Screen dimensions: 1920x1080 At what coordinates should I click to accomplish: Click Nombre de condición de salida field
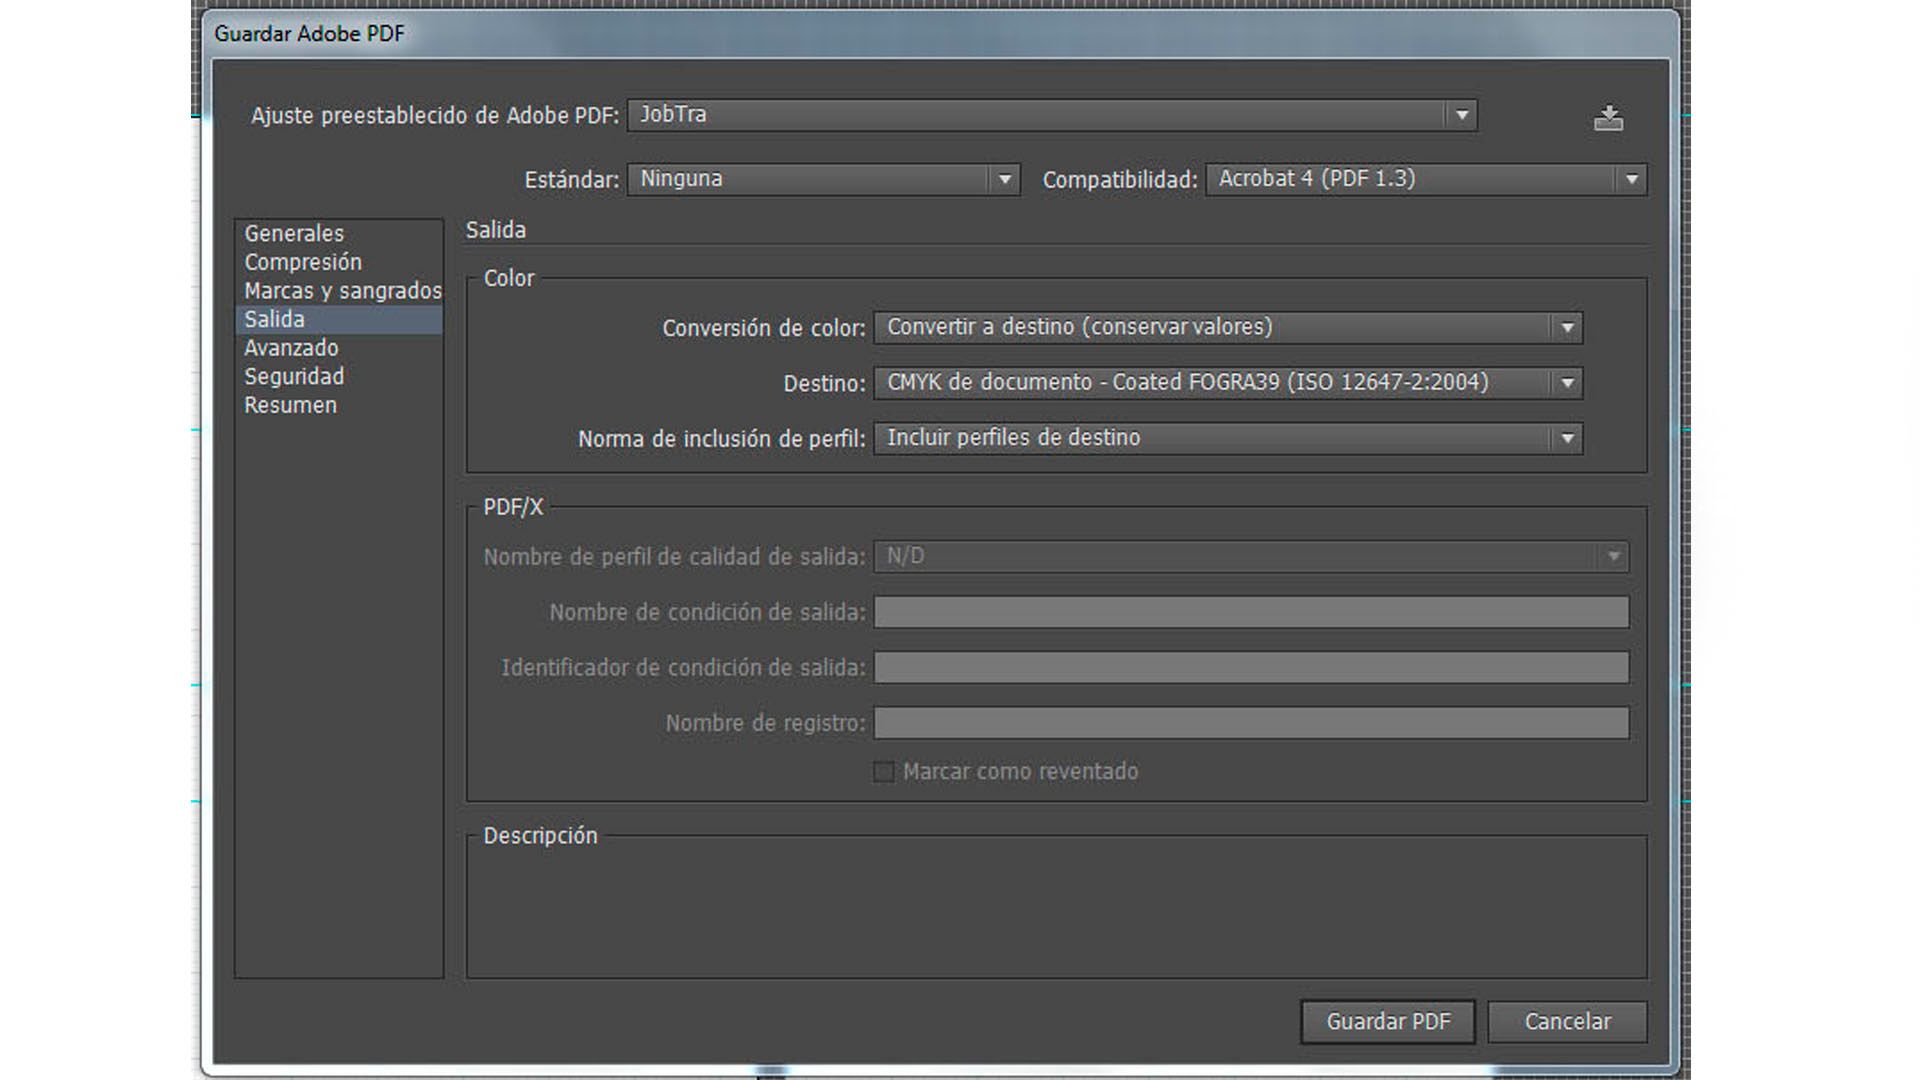(x=1251, y=612)
